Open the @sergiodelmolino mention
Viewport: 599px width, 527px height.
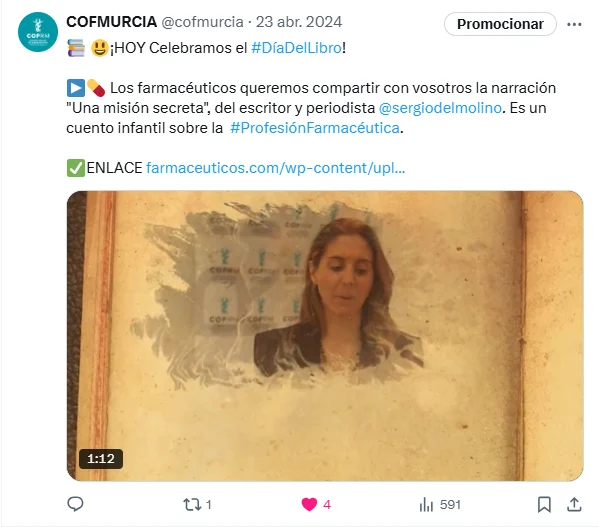tap(440, 108)
